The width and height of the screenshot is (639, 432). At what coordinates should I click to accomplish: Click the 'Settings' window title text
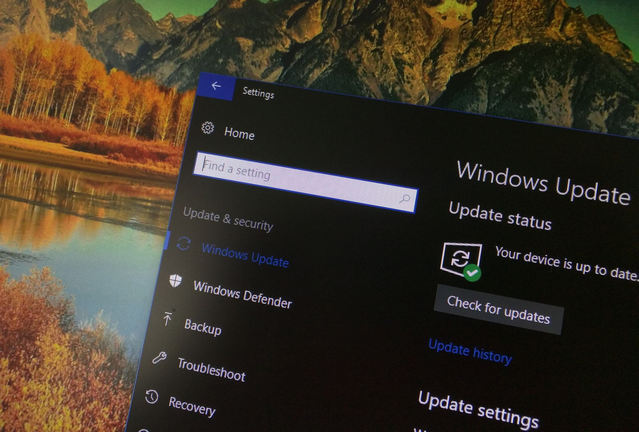[x=258, y=93]
